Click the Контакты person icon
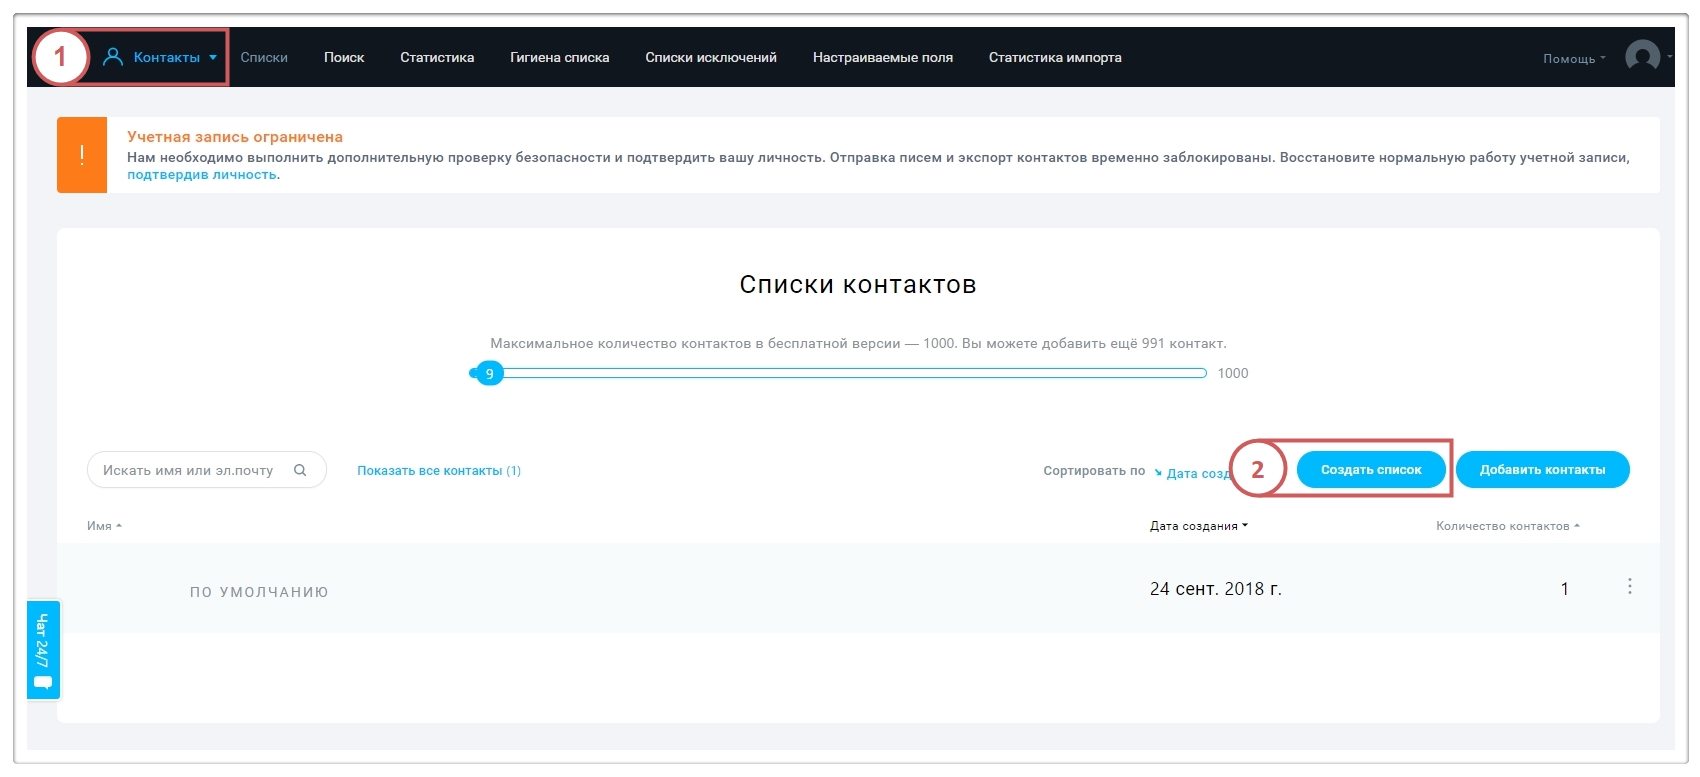The height and width of the screenshot is (777, 1700). pos(113,57)
